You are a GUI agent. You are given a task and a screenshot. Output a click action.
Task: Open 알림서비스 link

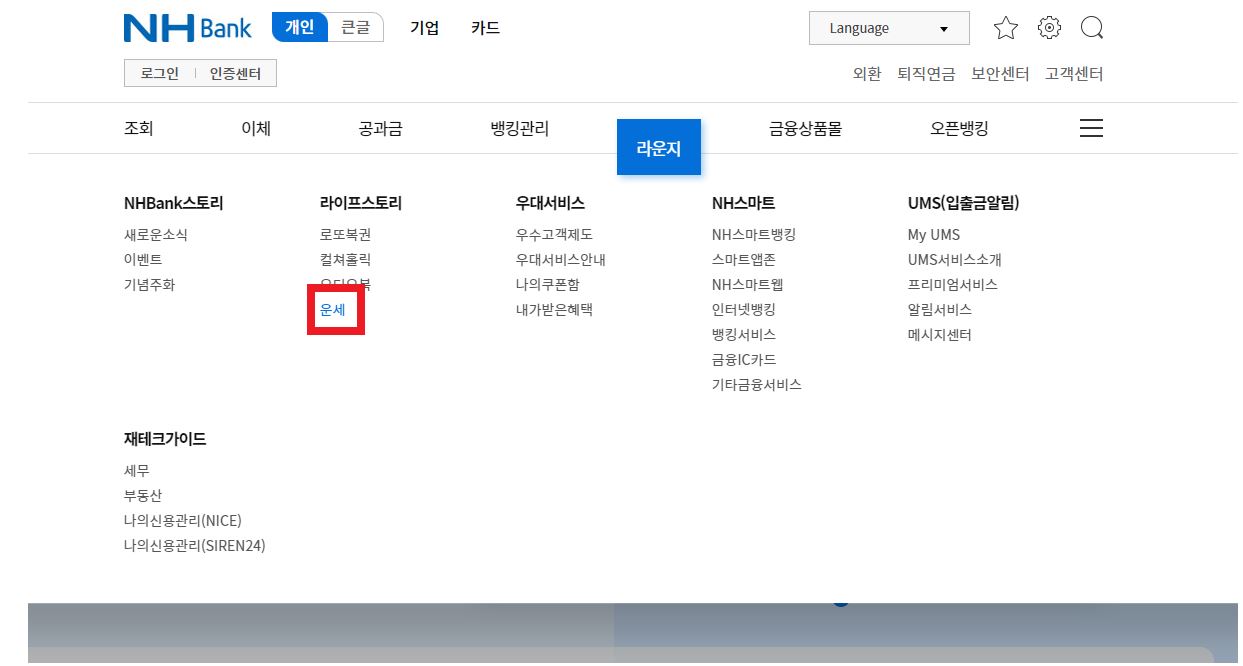pos(940,310)
